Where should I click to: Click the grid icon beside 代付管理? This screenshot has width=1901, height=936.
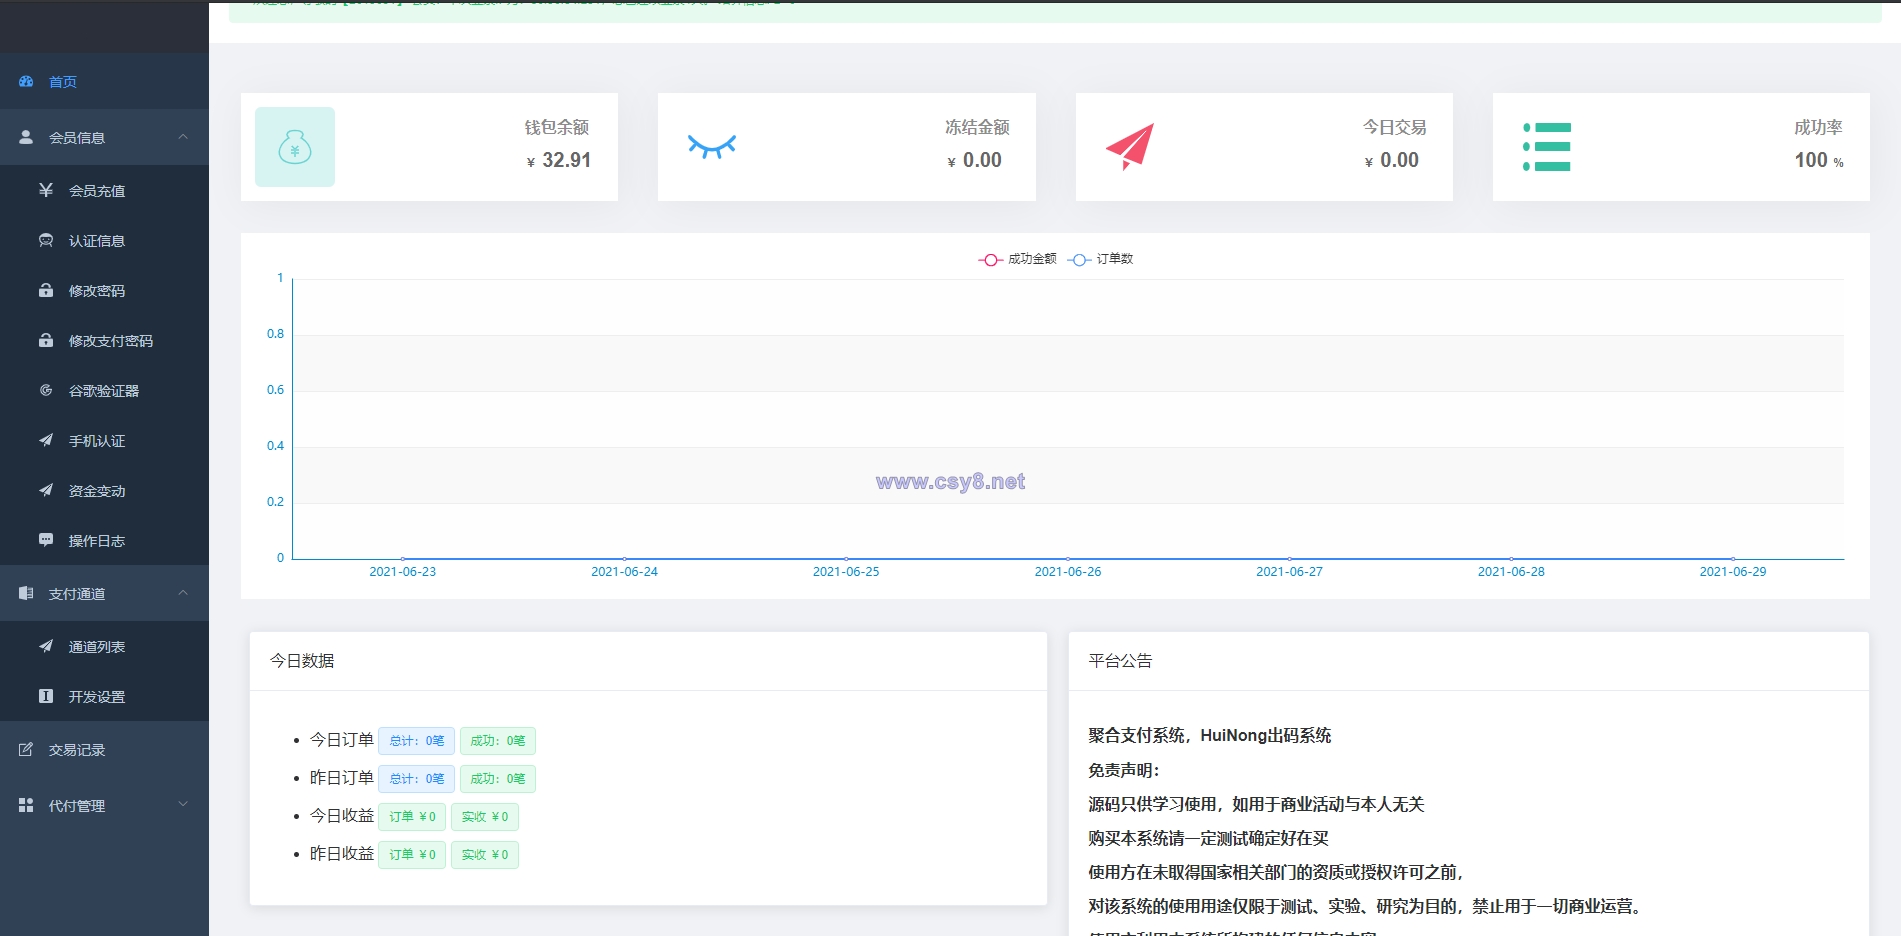pyautogui.click(x=26, y=805)
